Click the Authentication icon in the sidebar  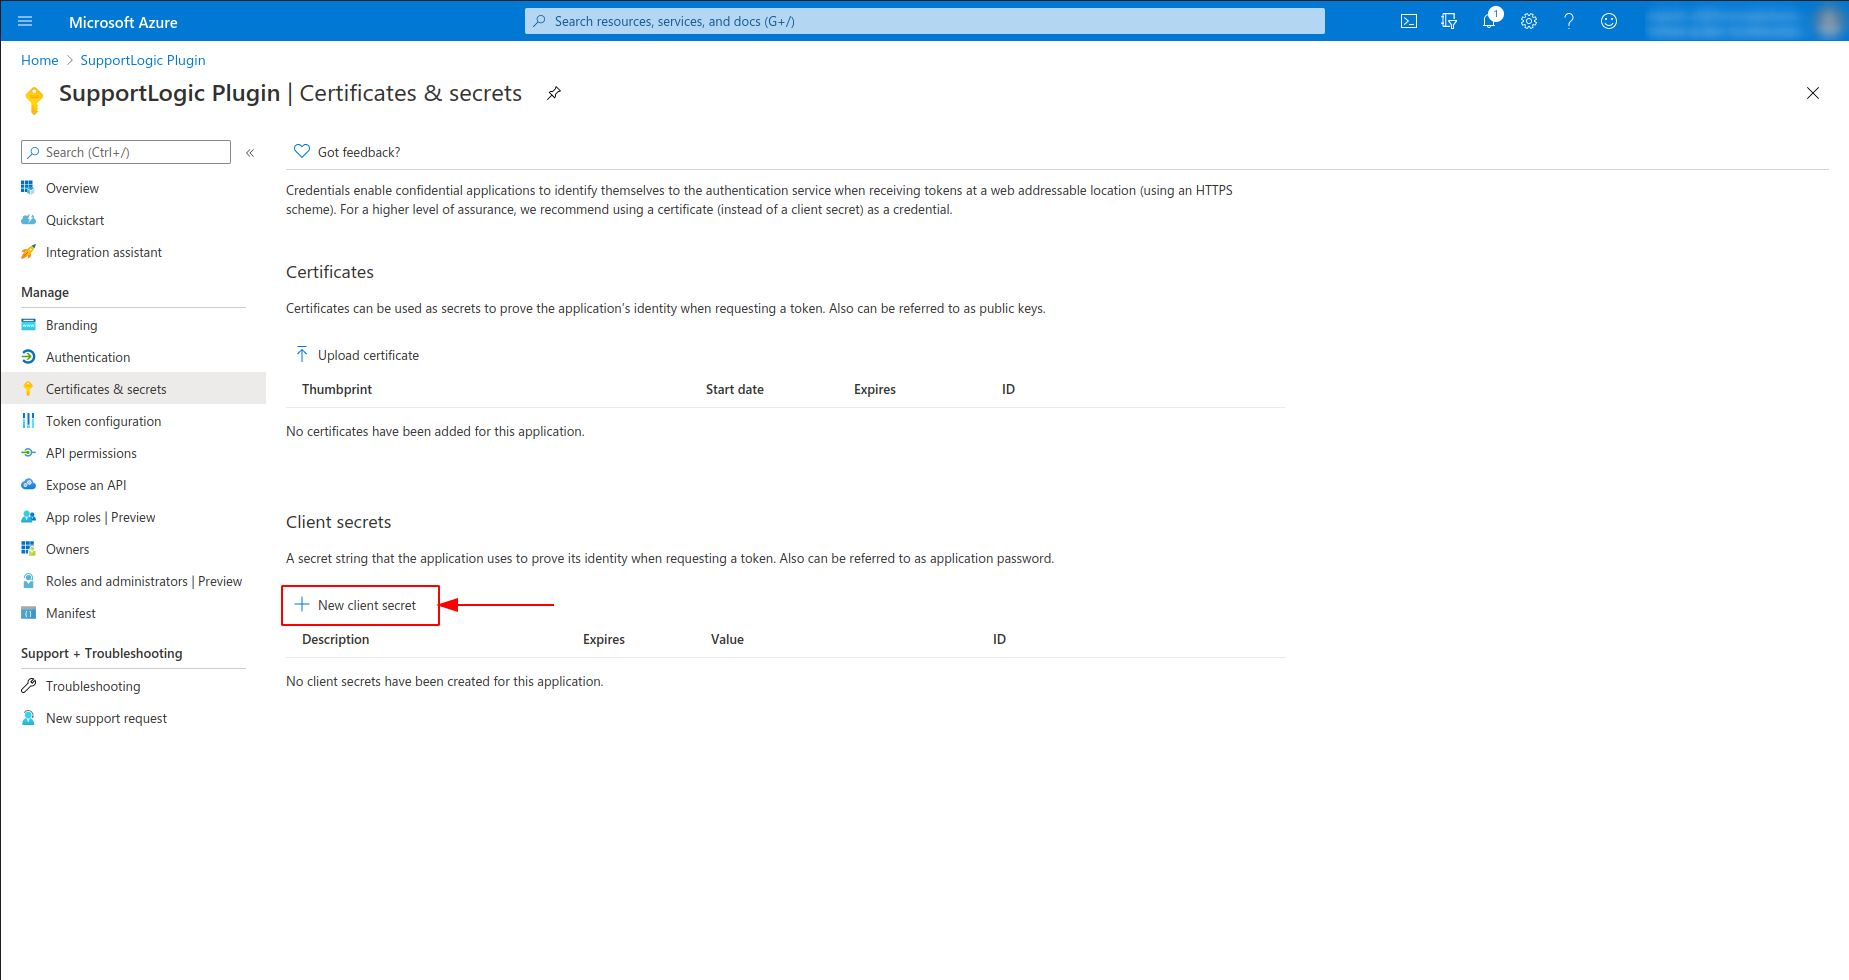[28, 356]
